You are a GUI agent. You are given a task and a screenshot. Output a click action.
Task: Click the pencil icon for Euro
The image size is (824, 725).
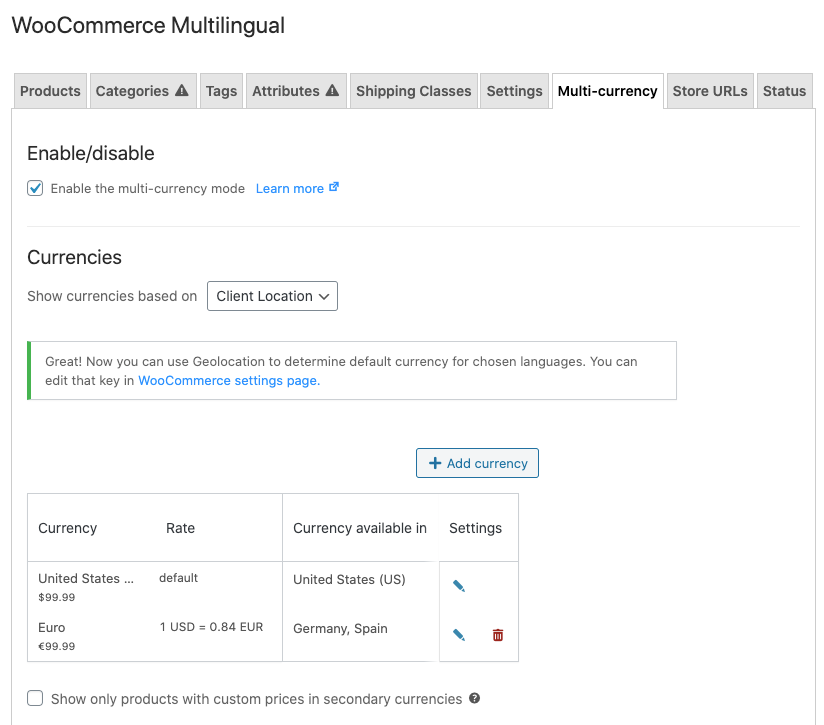(459, 635)
